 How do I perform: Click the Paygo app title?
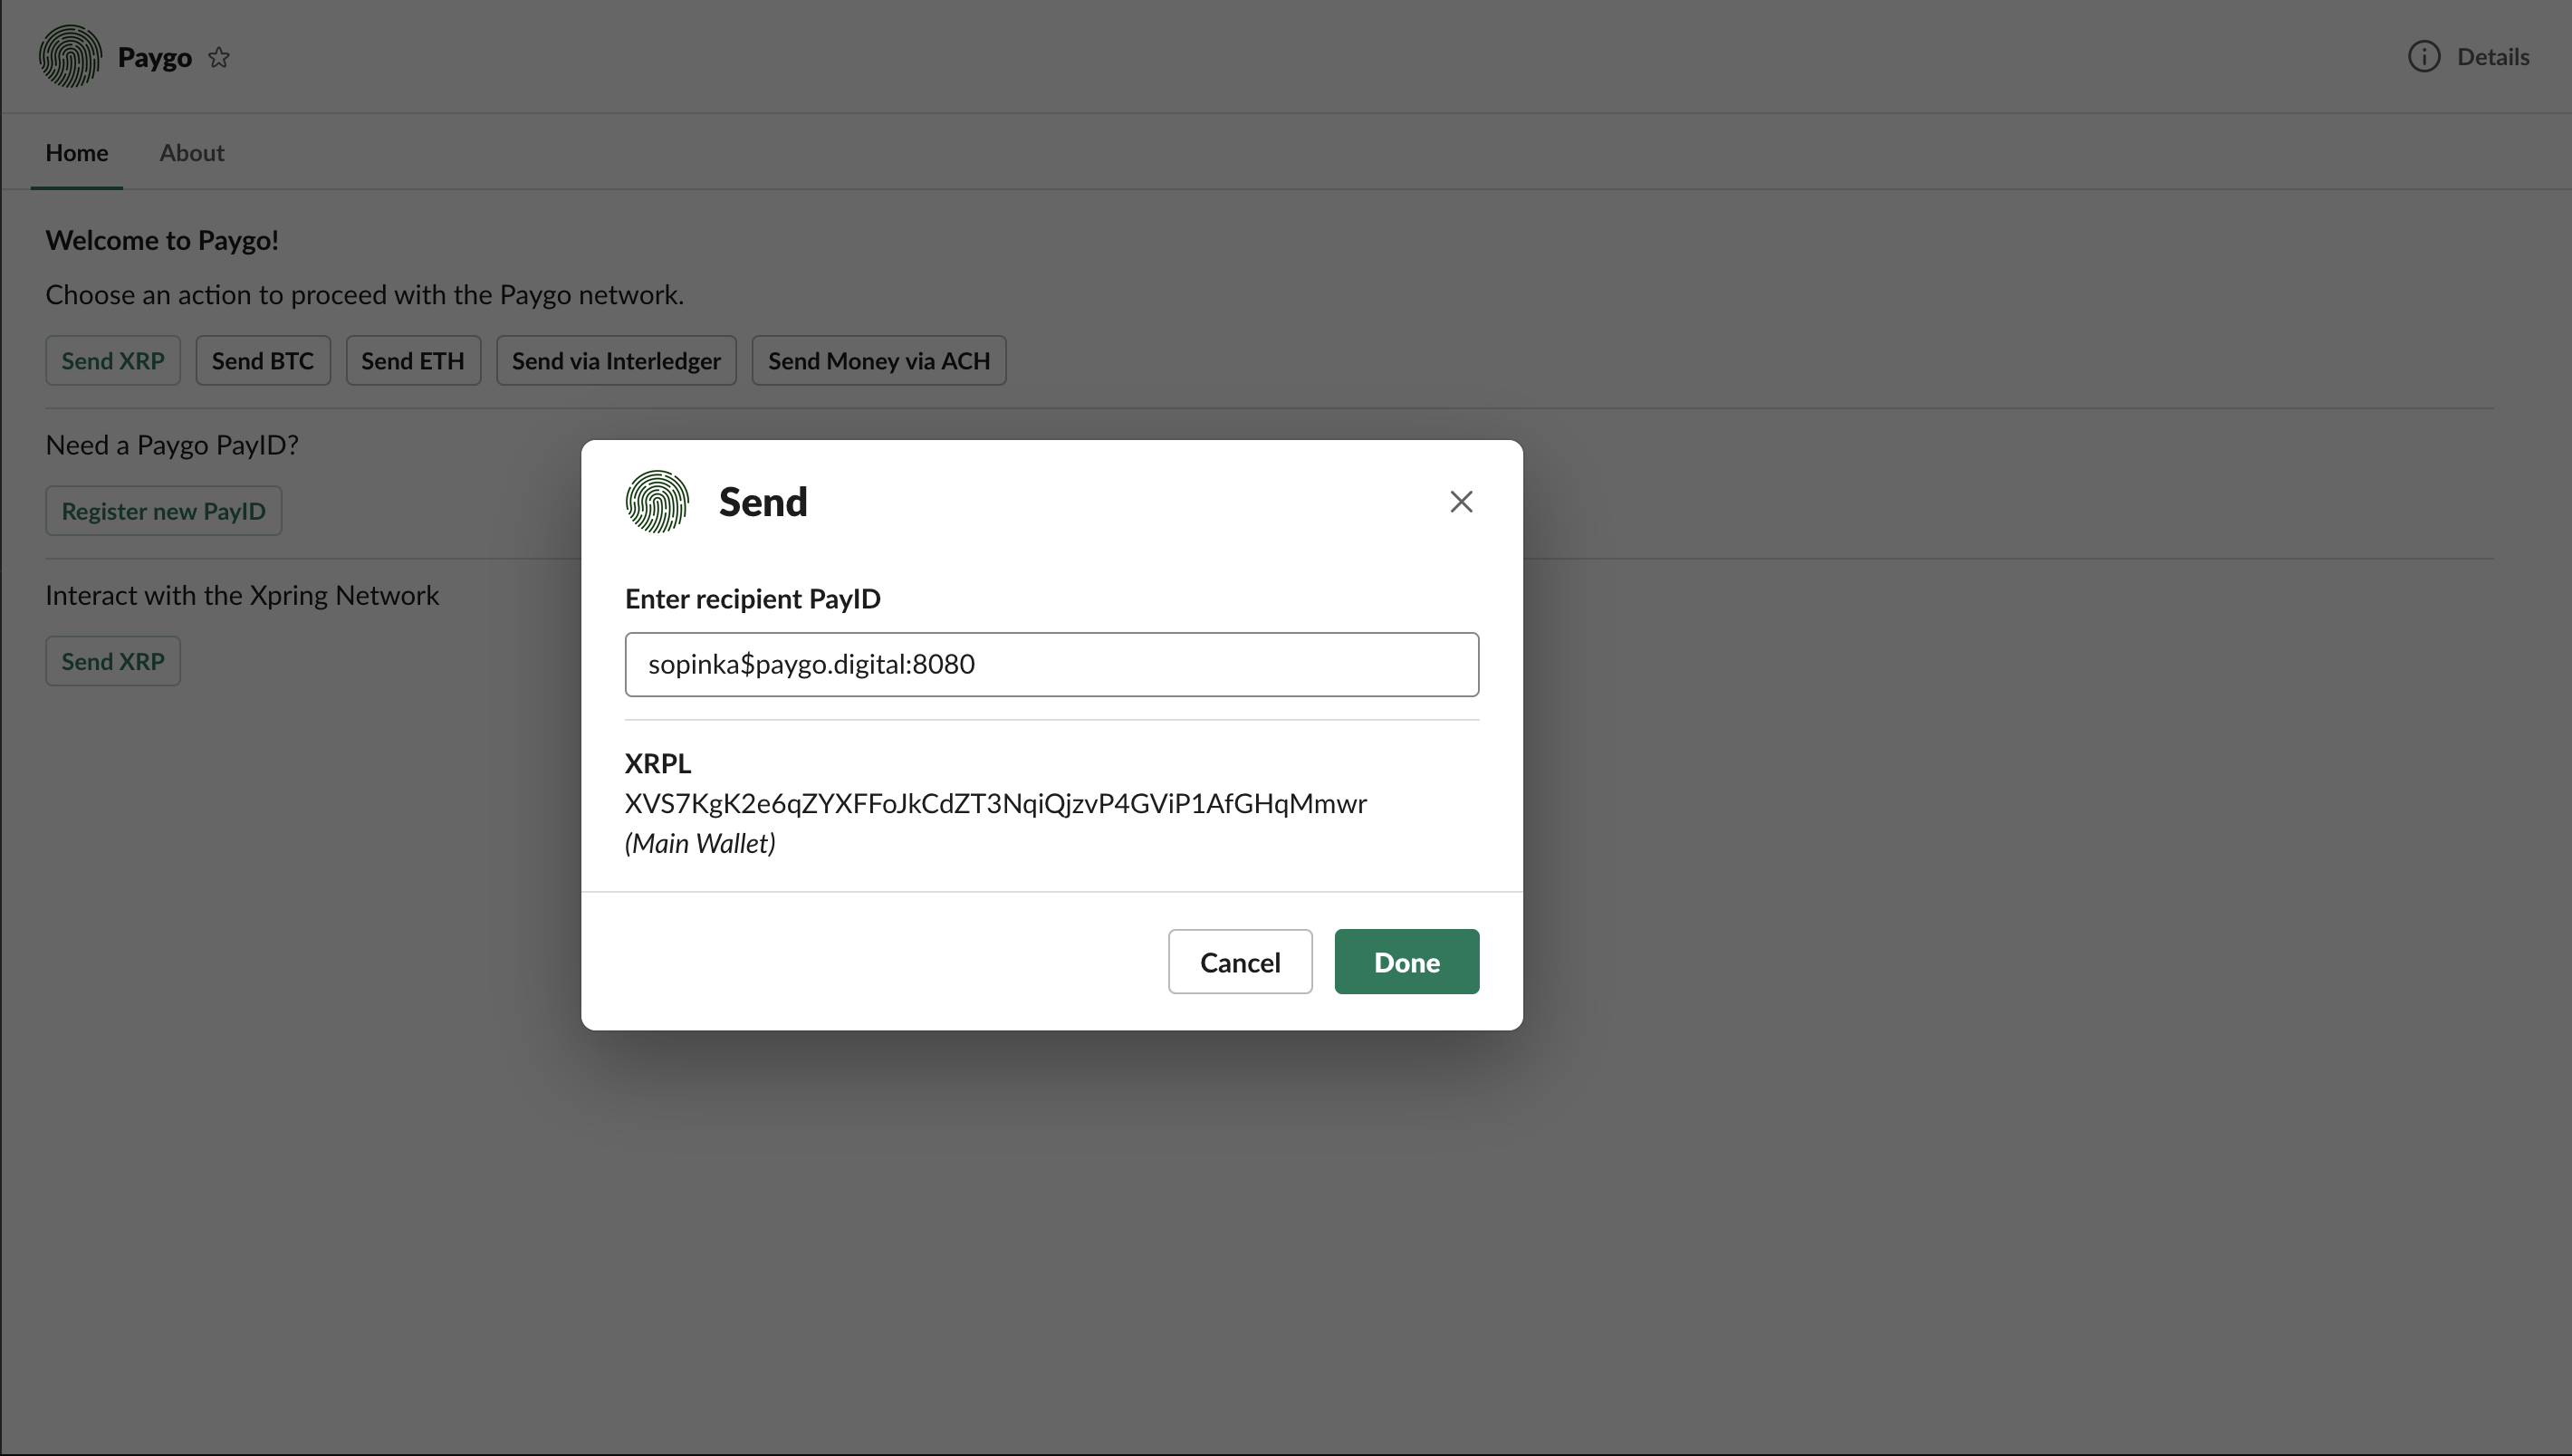point(154,57)
